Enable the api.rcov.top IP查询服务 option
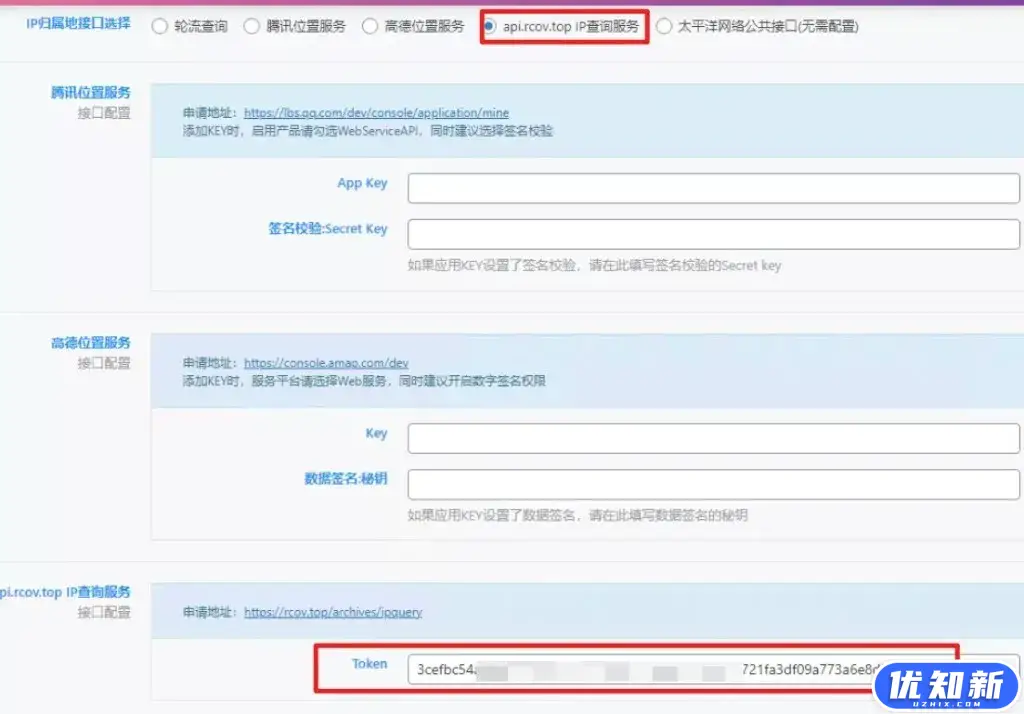The width and height of the screenshot is (1024, 714). 491,26
